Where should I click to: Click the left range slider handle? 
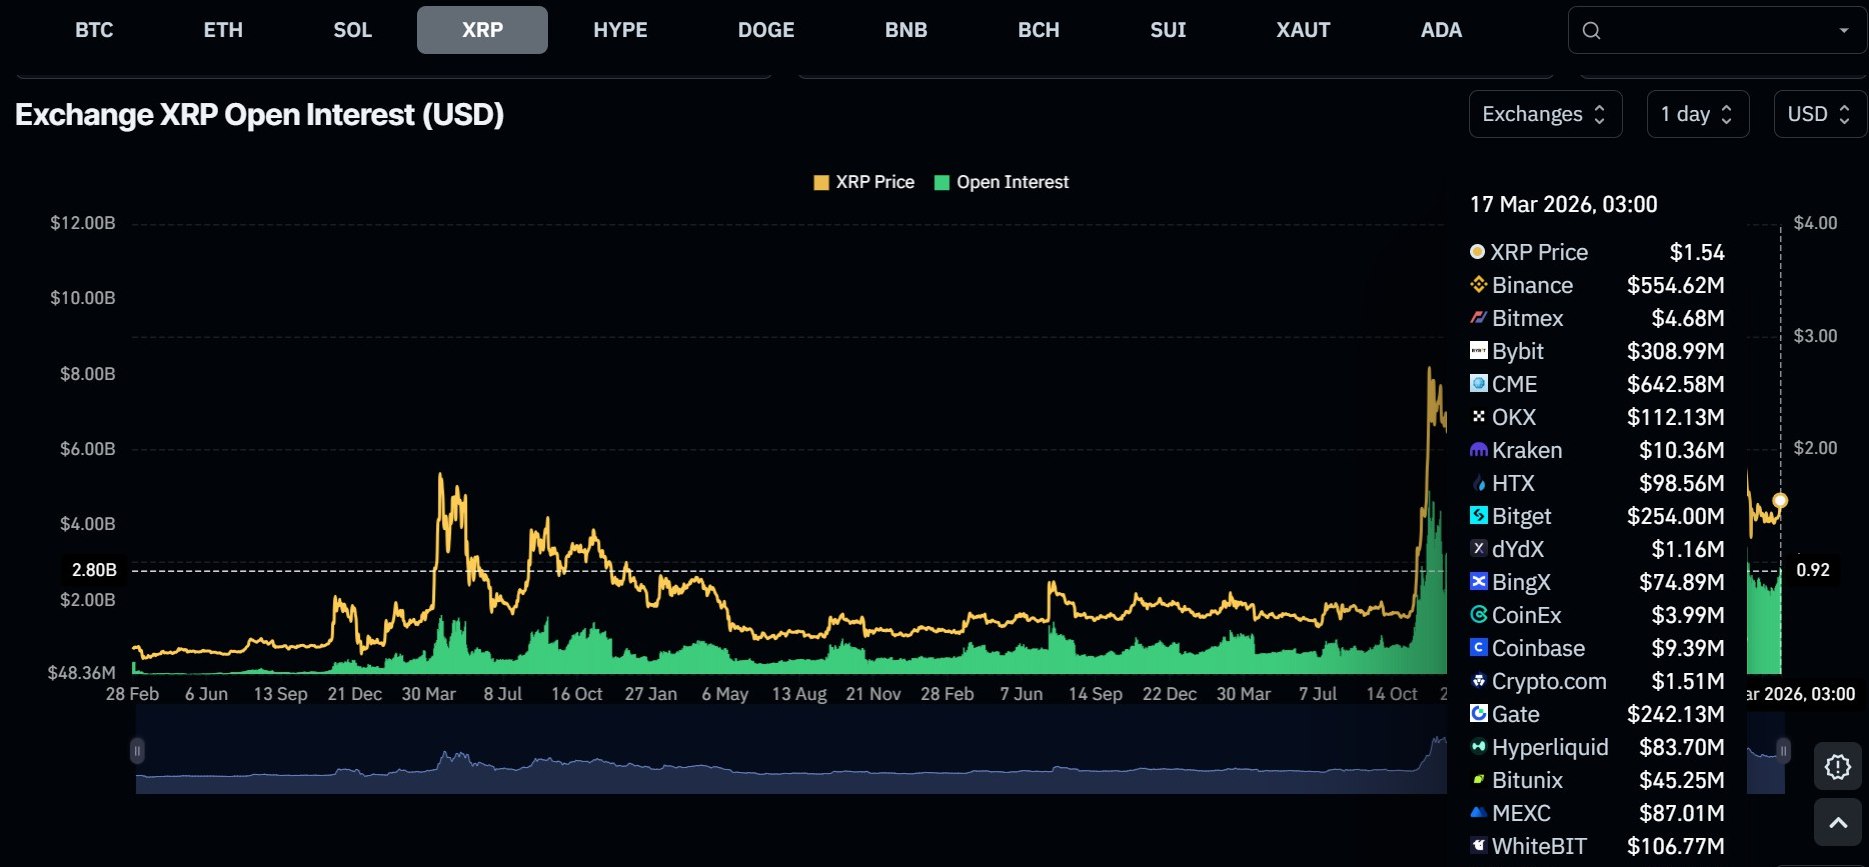pyautogui.click(x=137, y=750)
